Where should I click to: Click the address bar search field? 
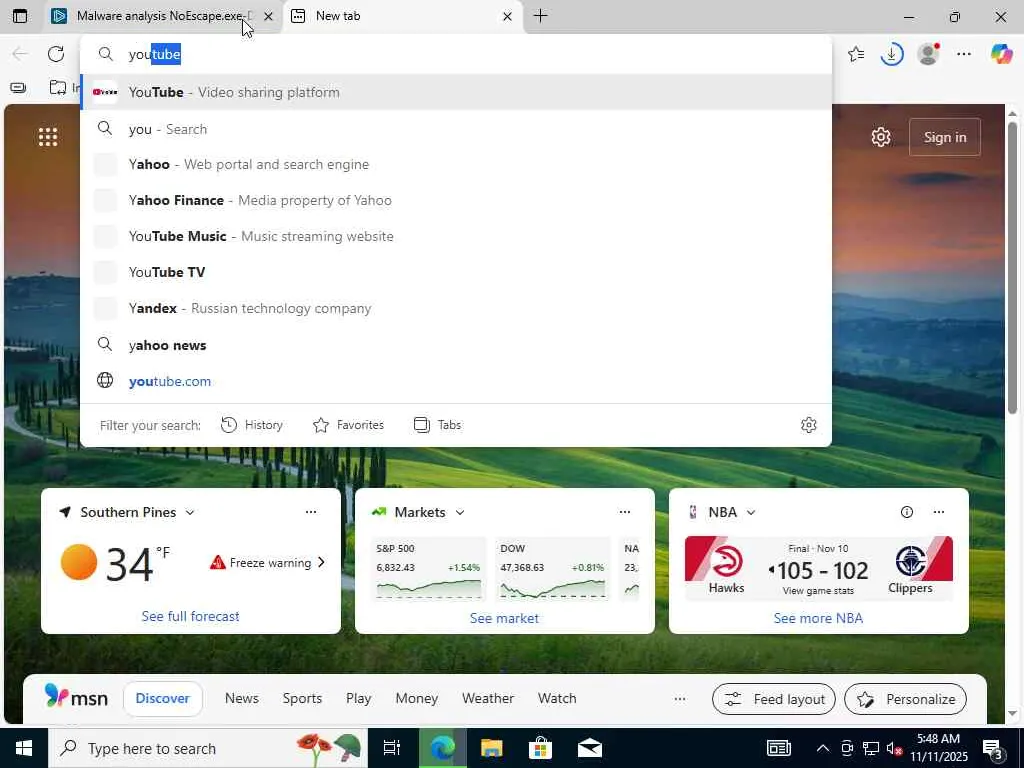click(456, 54)
